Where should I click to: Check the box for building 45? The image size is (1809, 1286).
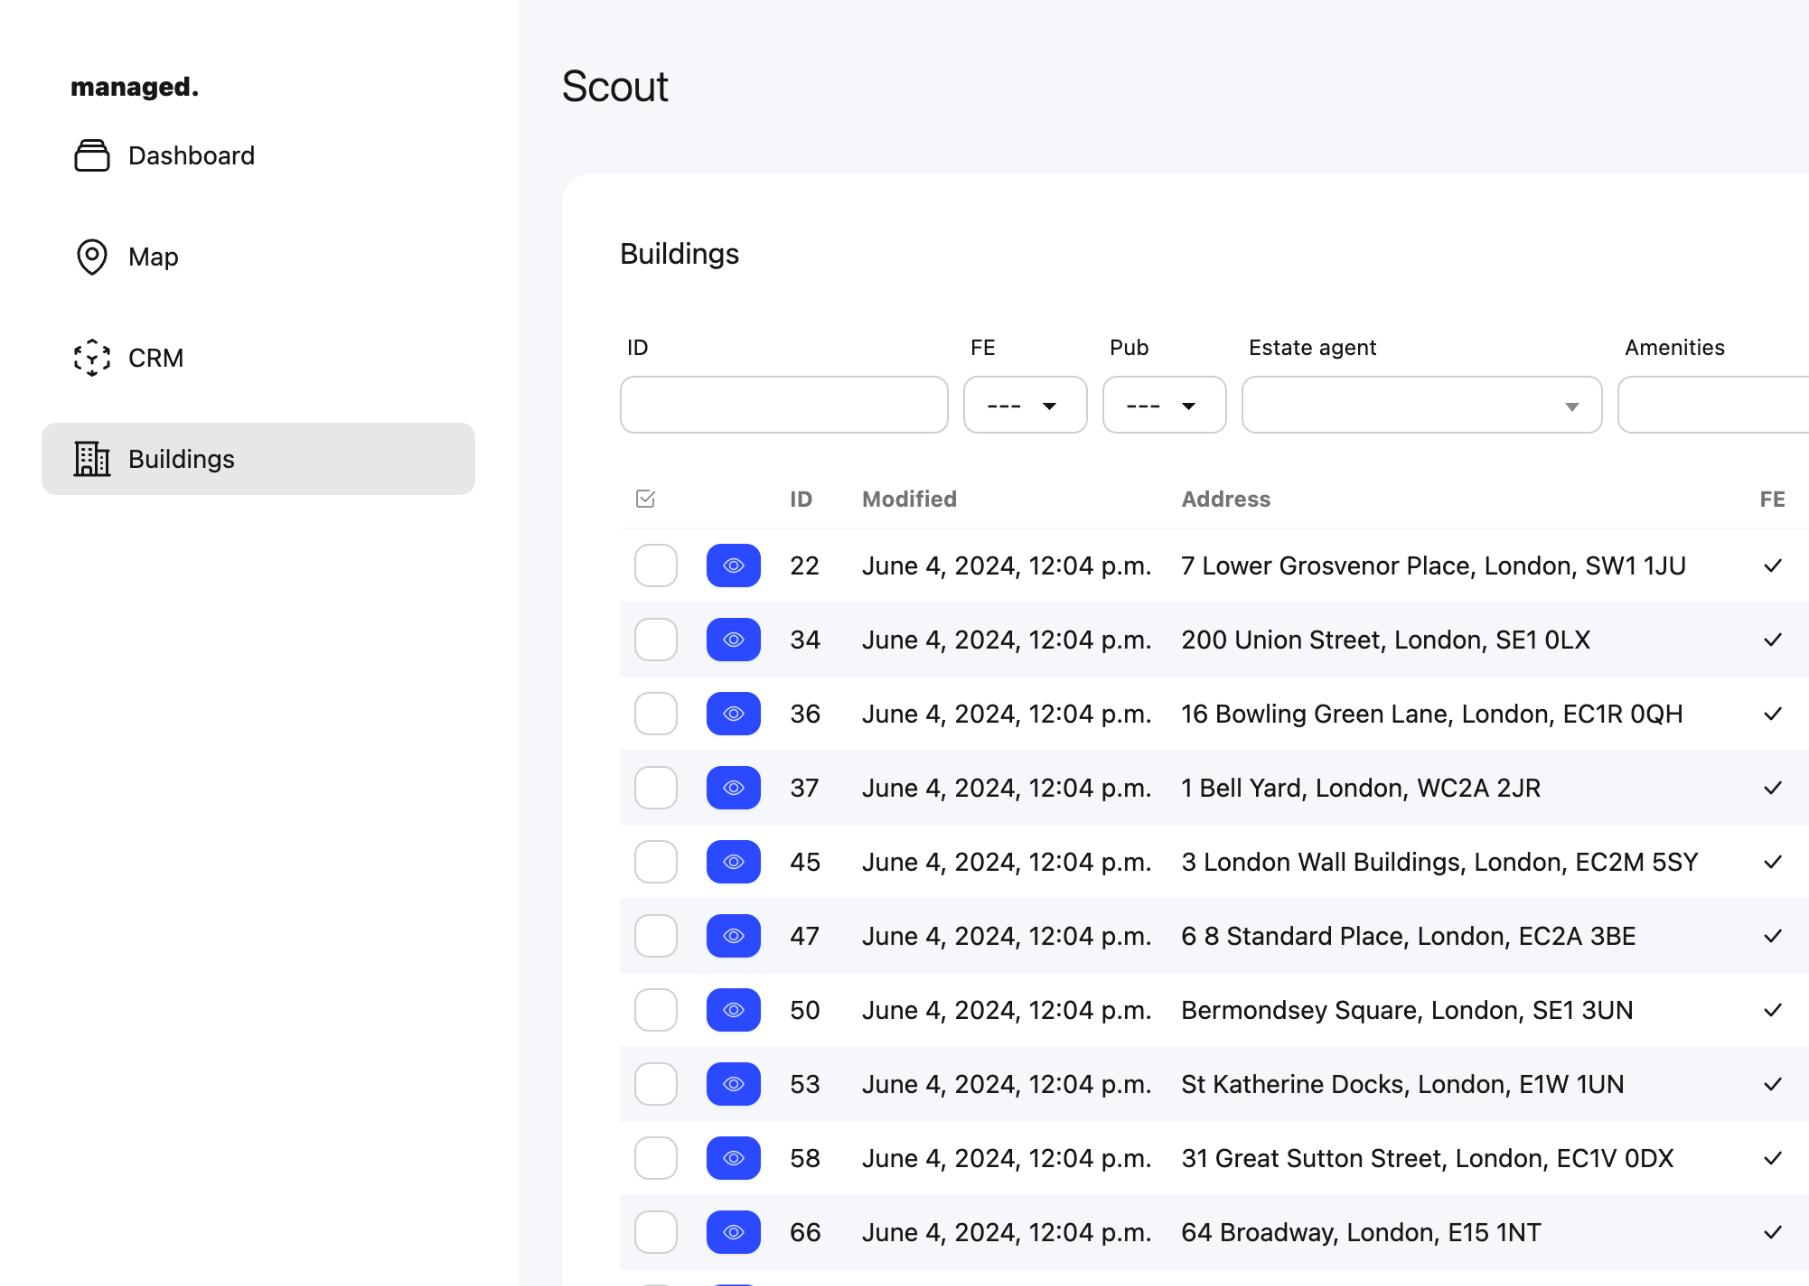656,862
